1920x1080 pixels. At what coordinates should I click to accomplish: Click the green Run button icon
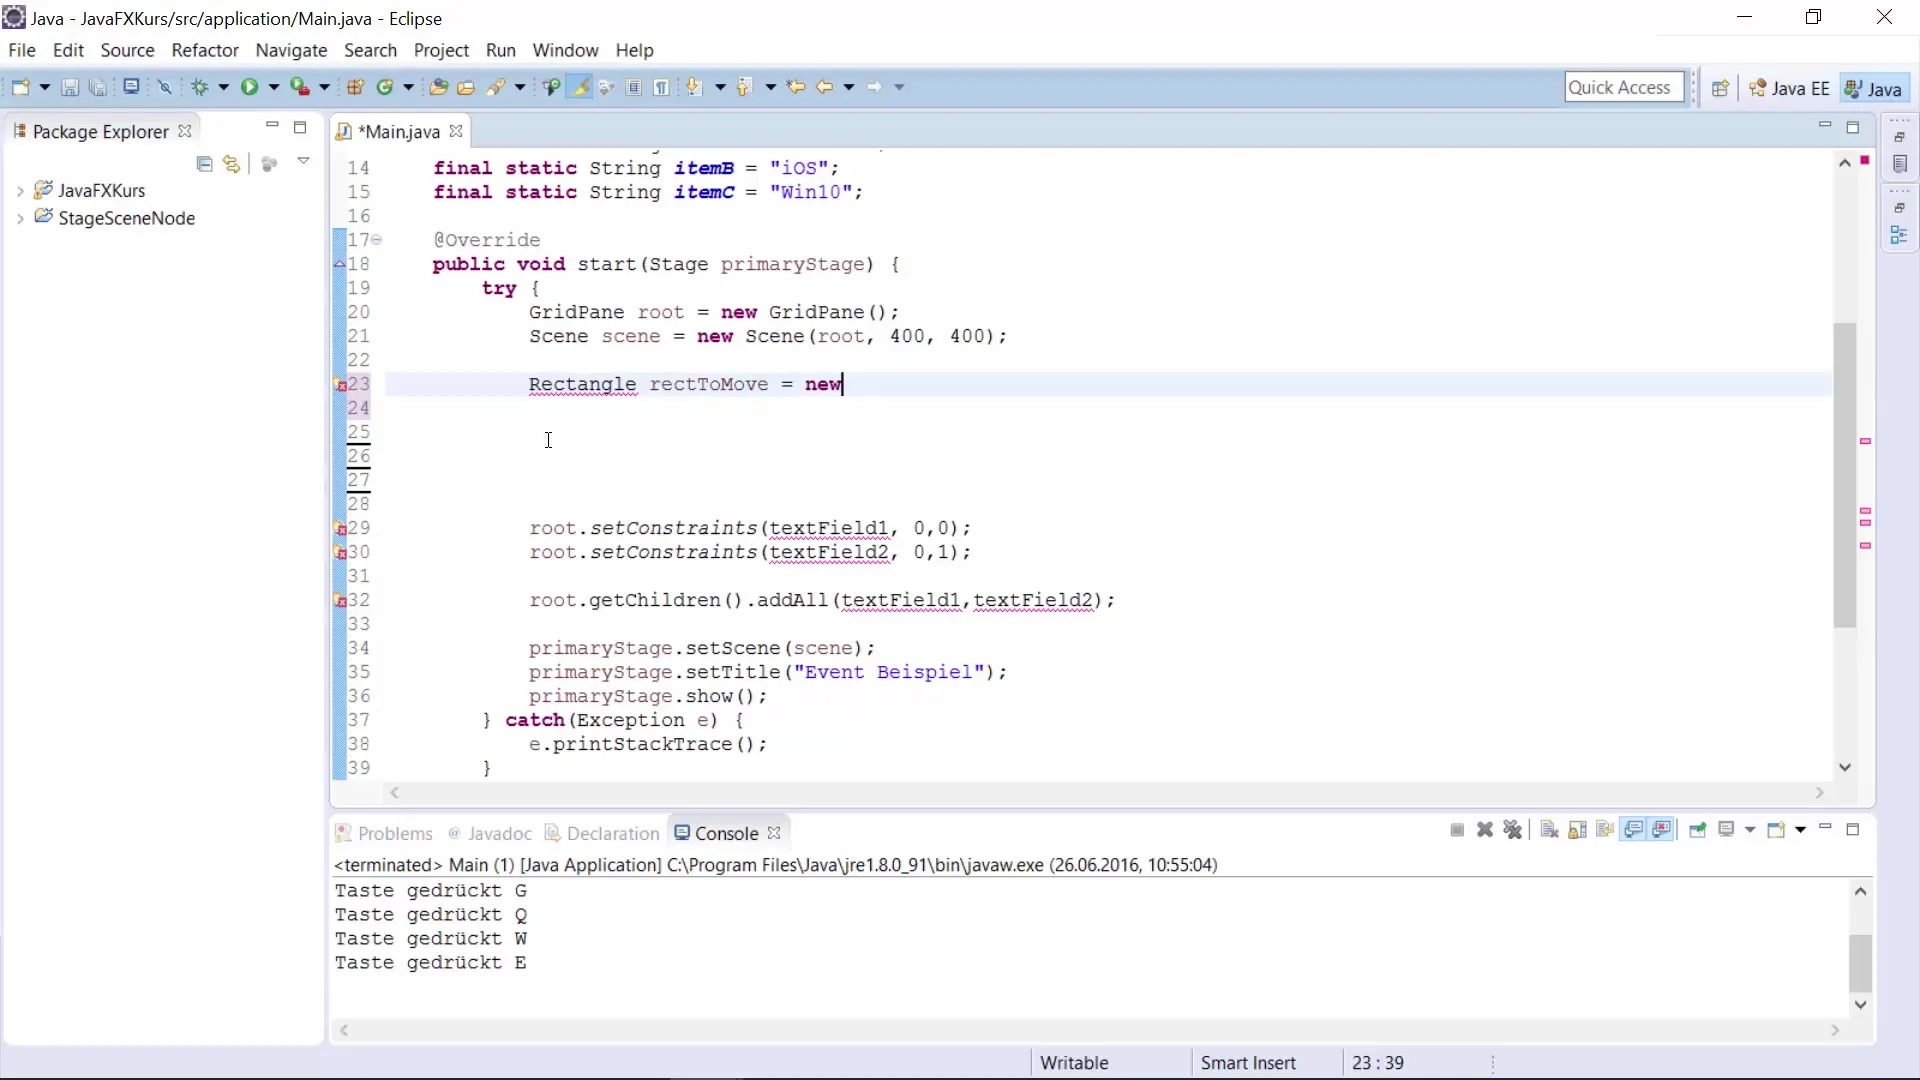pos(250,87)
